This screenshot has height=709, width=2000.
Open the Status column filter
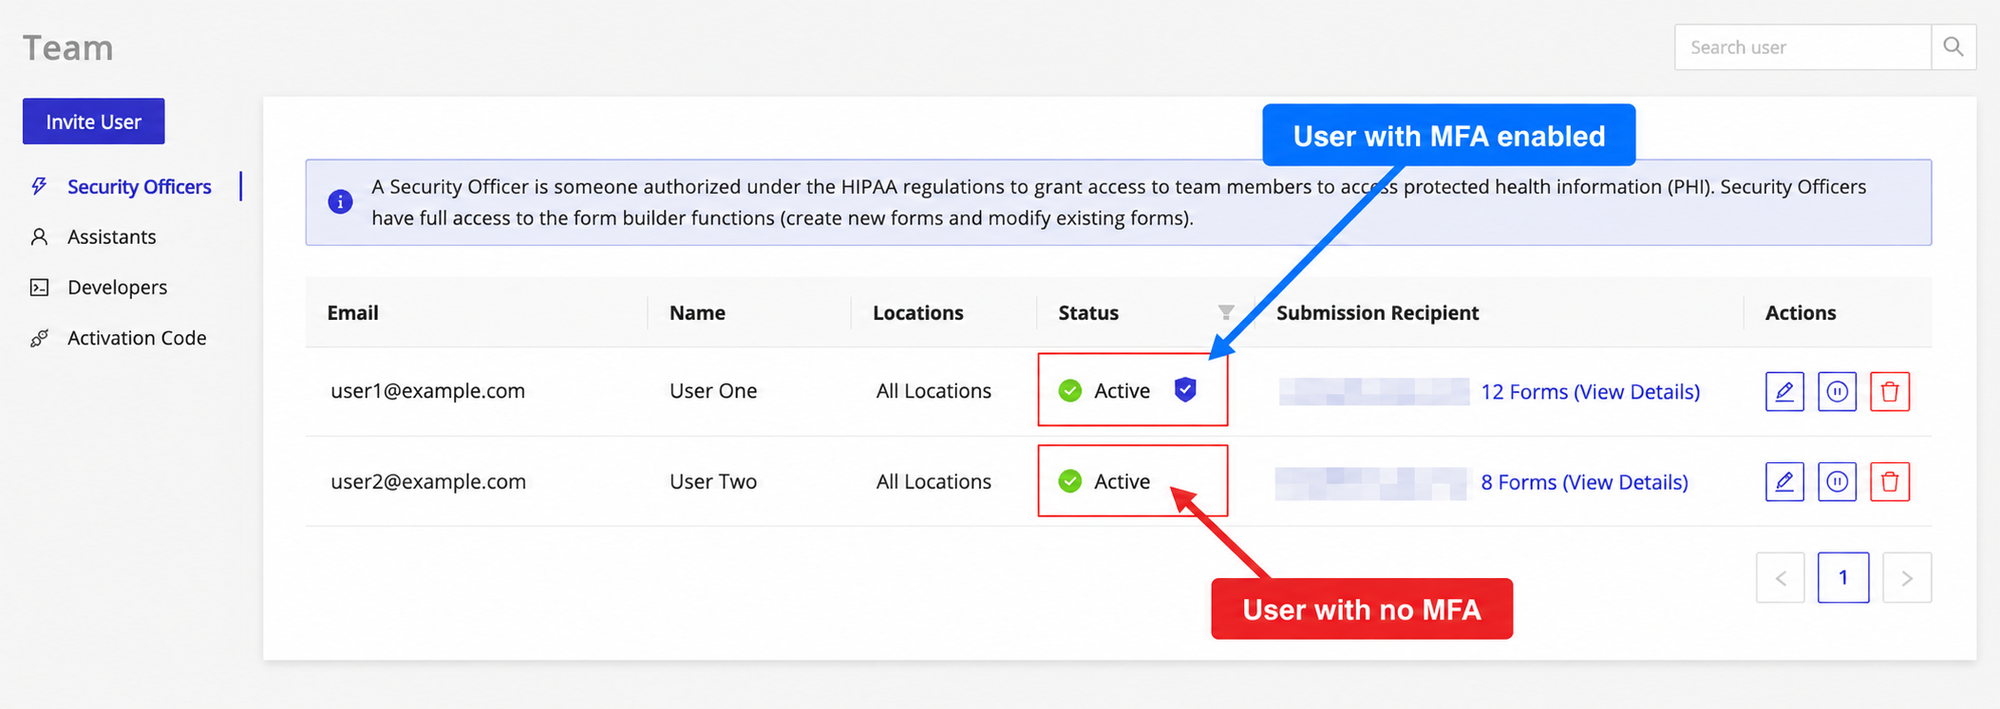[1226, 312]
